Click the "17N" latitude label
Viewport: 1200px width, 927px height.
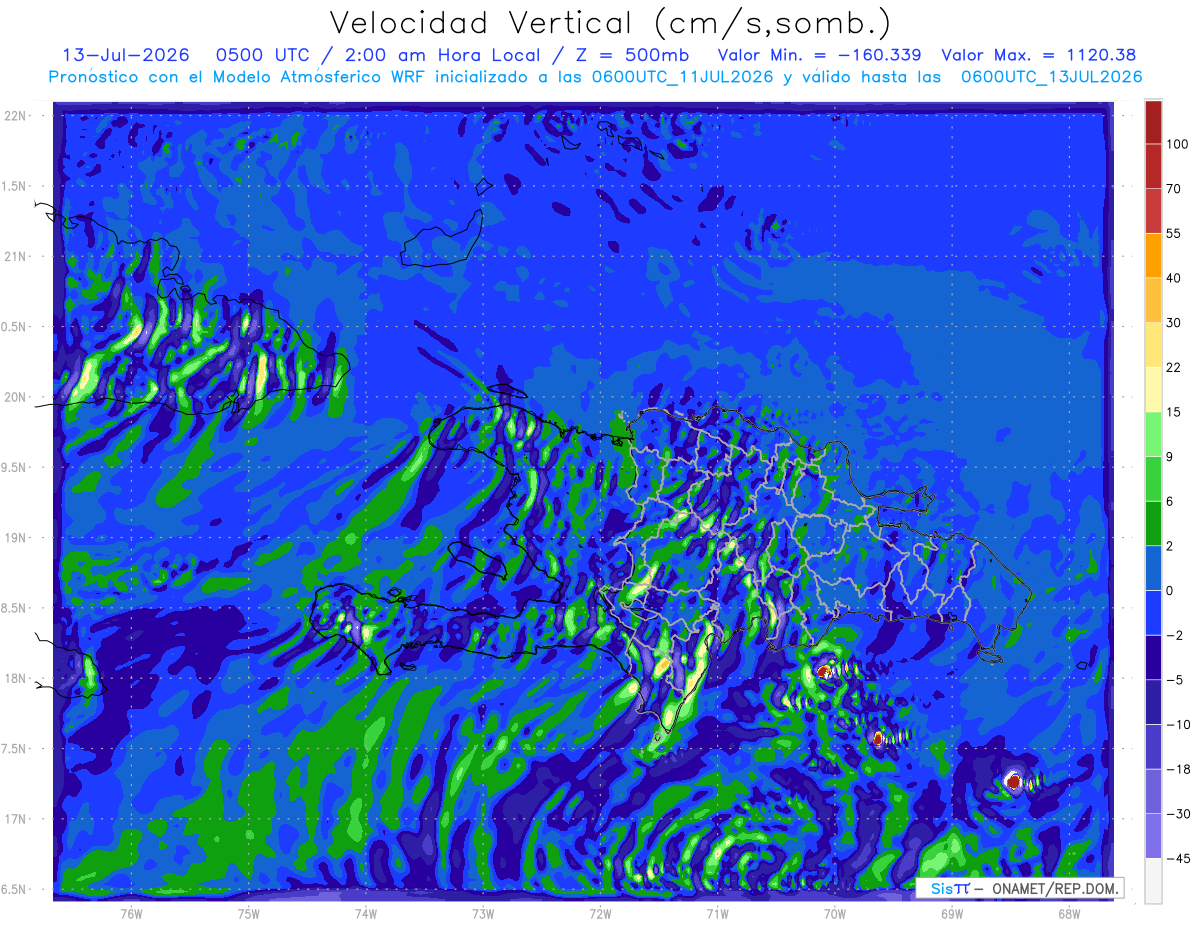coord(16,820)
